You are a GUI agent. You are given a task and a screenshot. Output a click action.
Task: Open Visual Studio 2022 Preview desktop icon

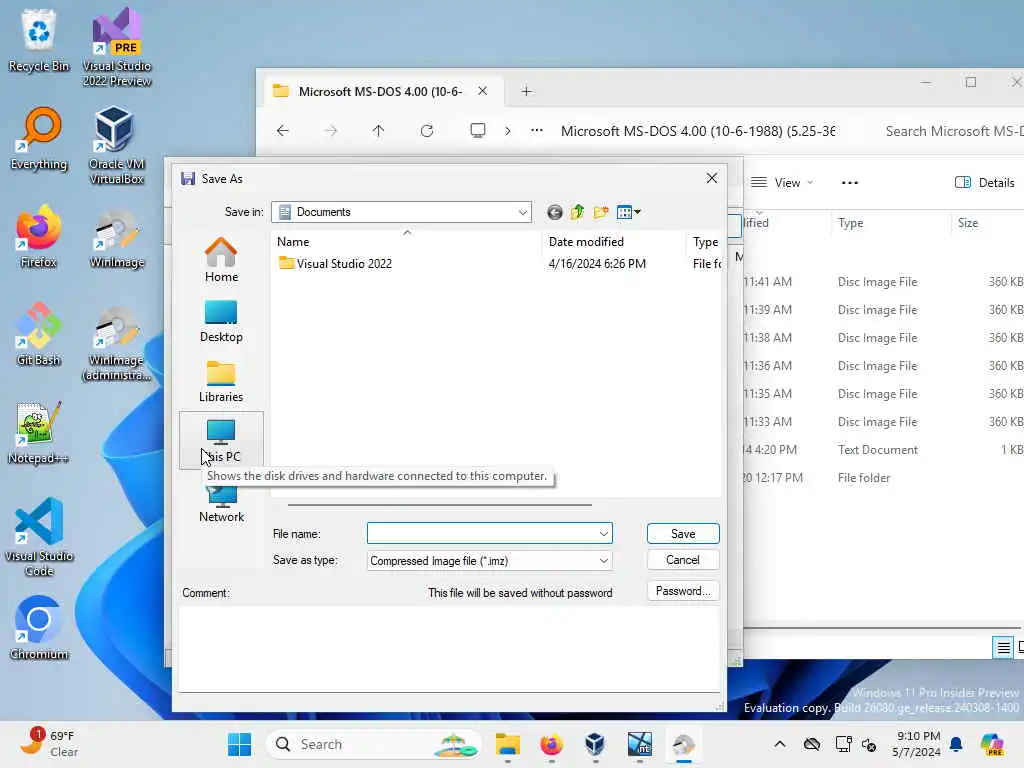[x=117, y=47]
